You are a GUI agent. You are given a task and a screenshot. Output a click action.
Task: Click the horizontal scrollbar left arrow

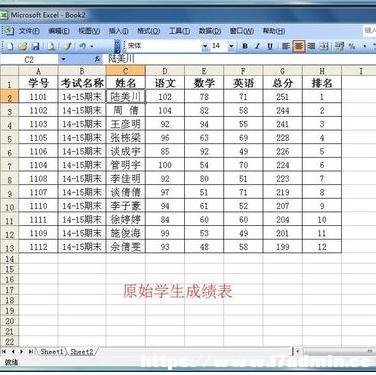point(298,352)
